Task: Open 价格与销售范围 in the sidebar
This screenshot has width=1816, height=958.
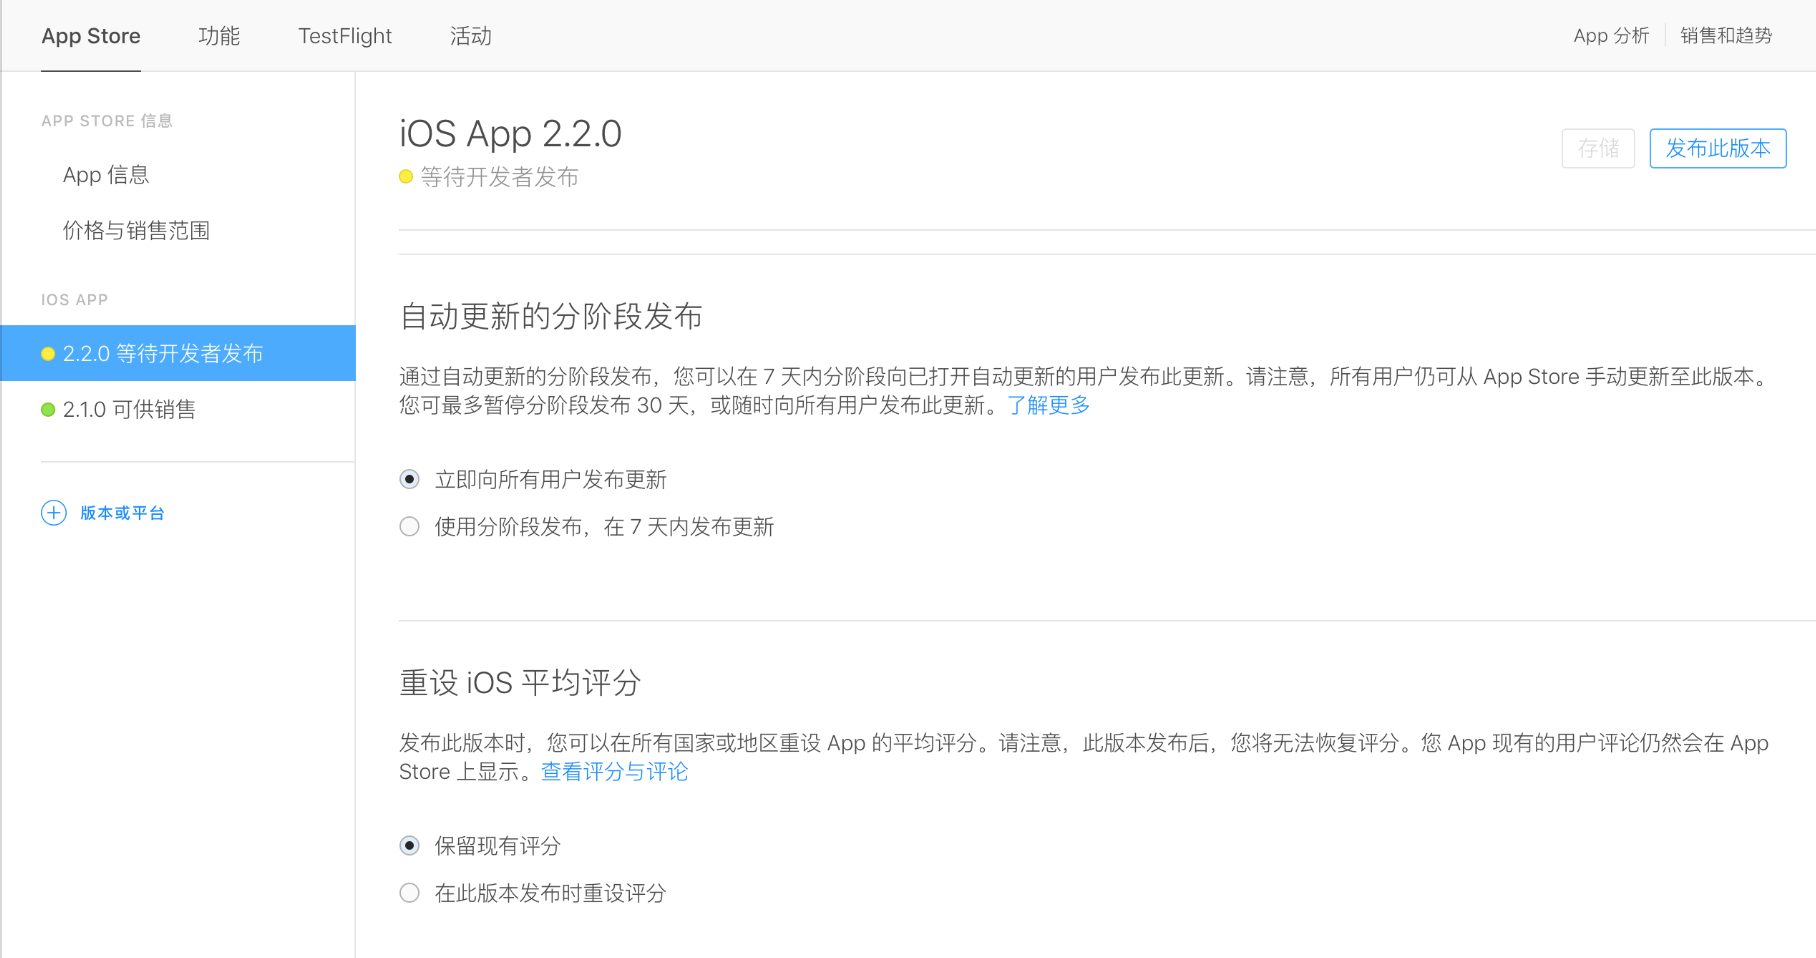Action: click(x=136, y=231)
